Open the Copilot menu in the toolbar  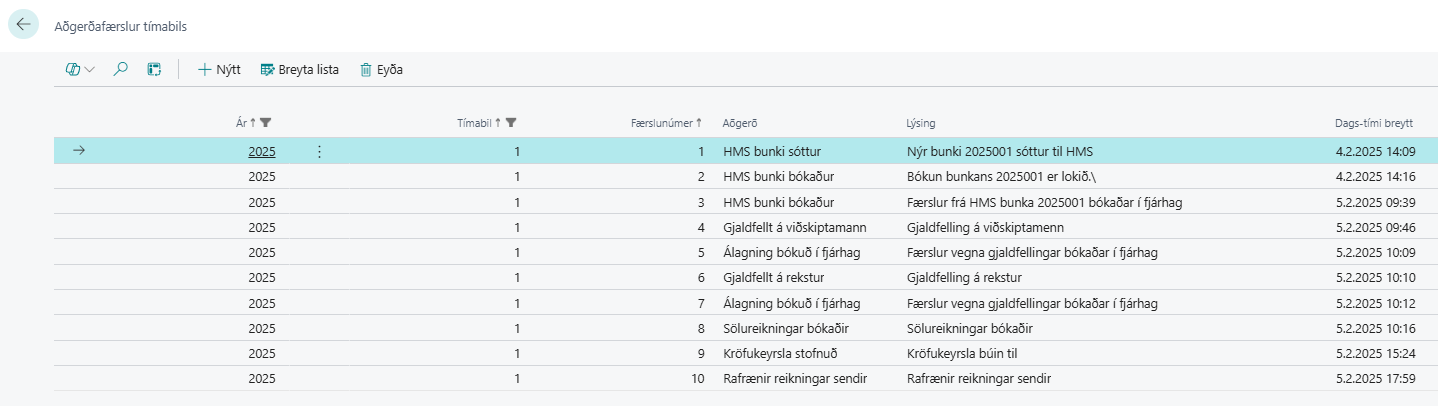pos(80,70)
